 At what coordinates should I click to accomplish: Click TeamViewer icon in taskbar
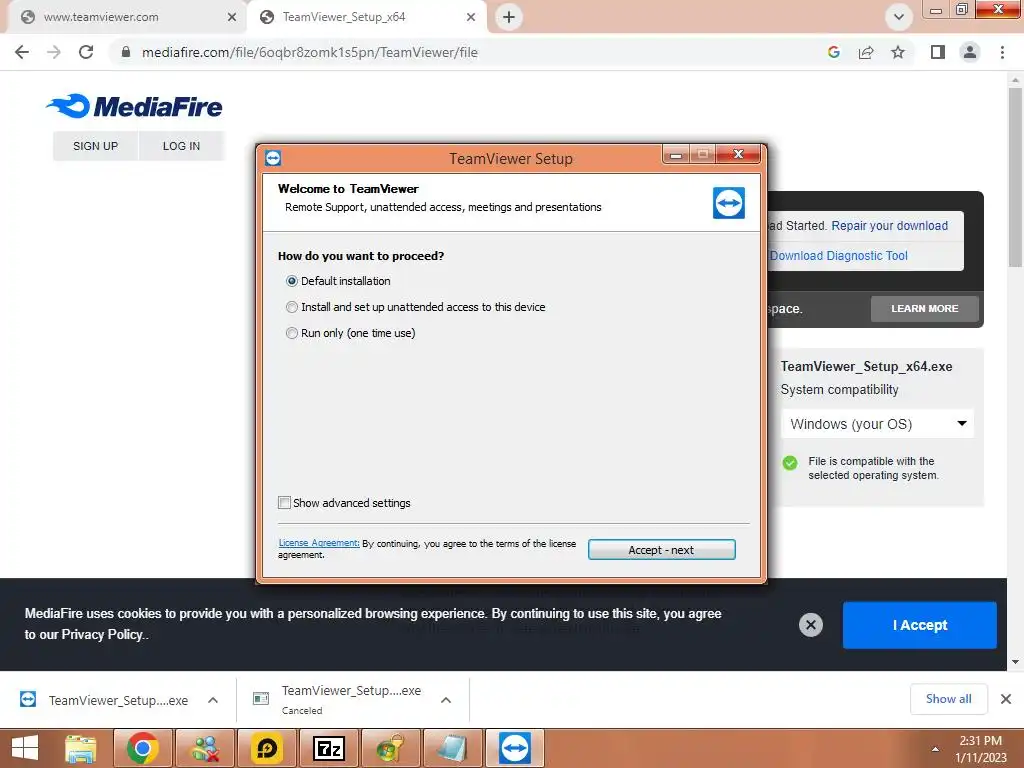click(x=515, y=748)
